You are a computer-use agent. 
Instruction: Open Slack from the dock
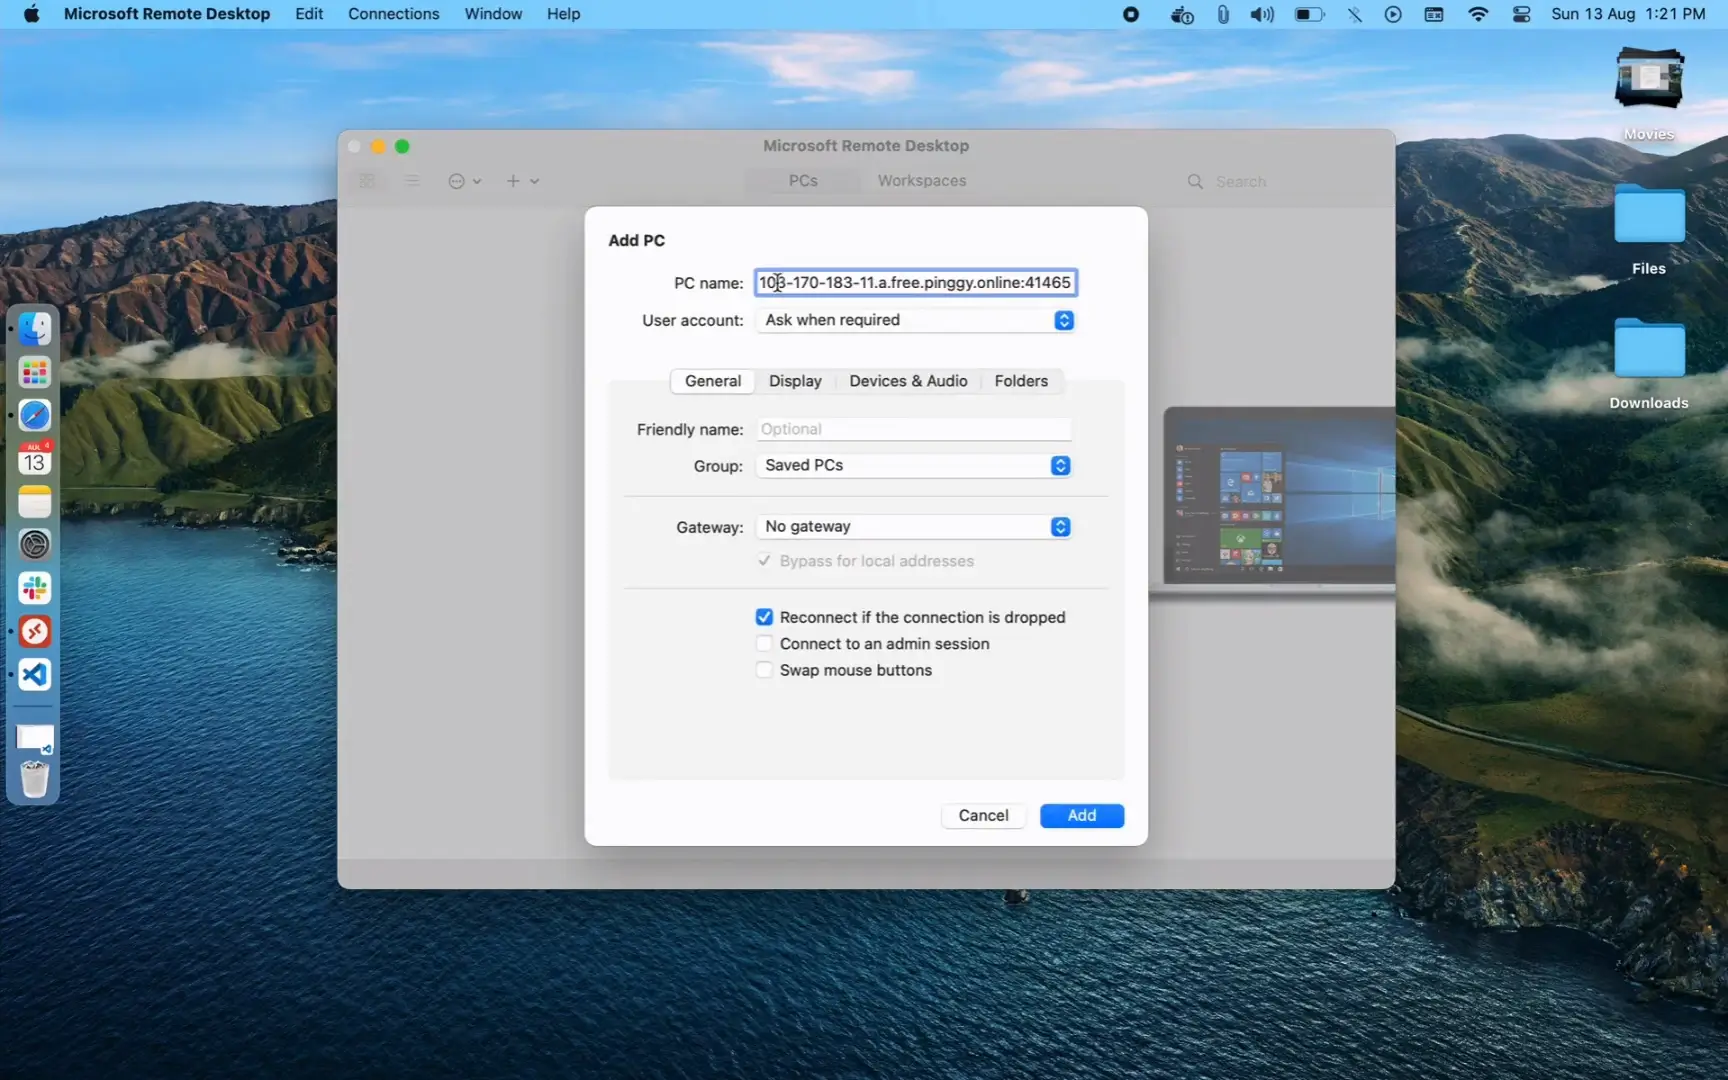(34, 588)
